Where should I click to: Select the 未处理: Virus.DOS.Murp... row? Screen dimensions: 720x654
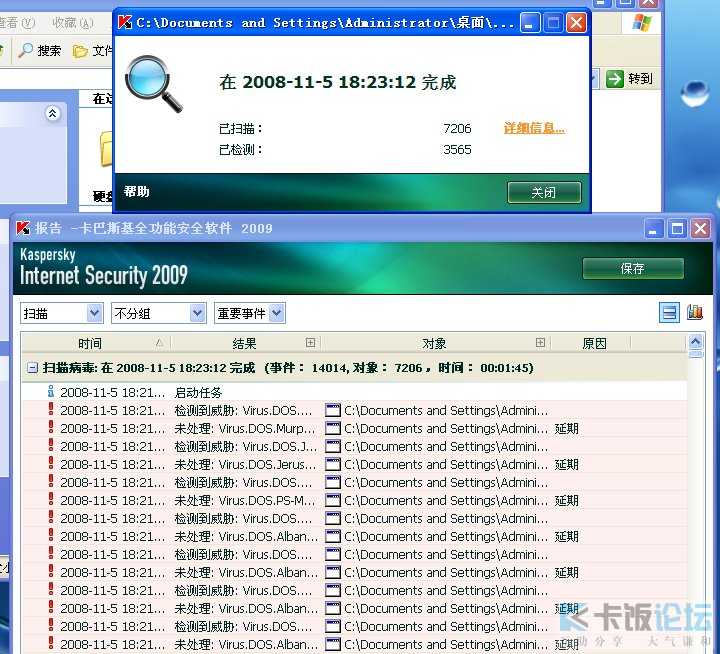point(354,428)
